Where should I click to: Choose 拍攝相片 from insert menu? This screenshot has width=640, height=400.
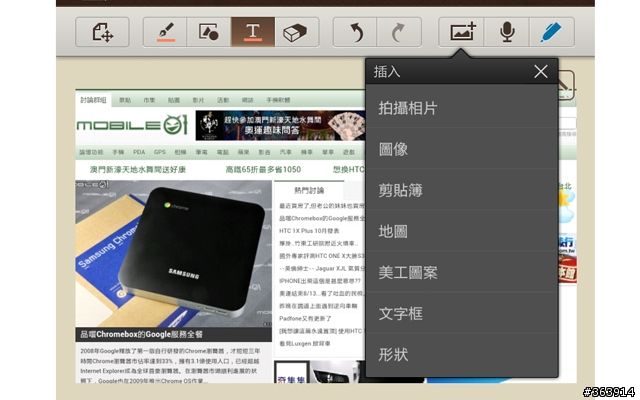pyautogui.click(x=462, y=108)
